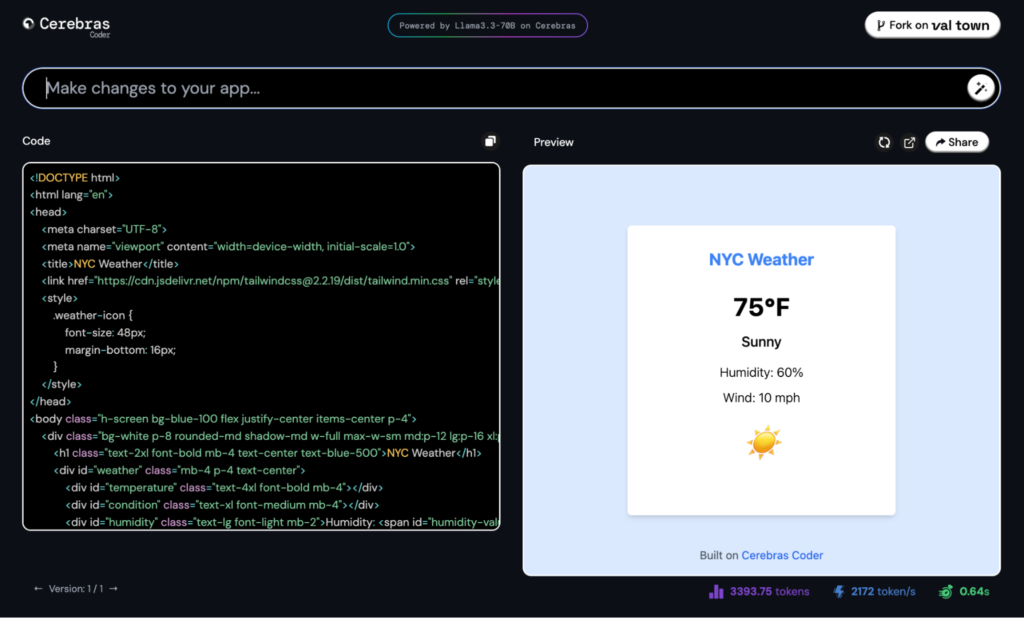
Task: Click the Share button
Action: click(957, 141)
